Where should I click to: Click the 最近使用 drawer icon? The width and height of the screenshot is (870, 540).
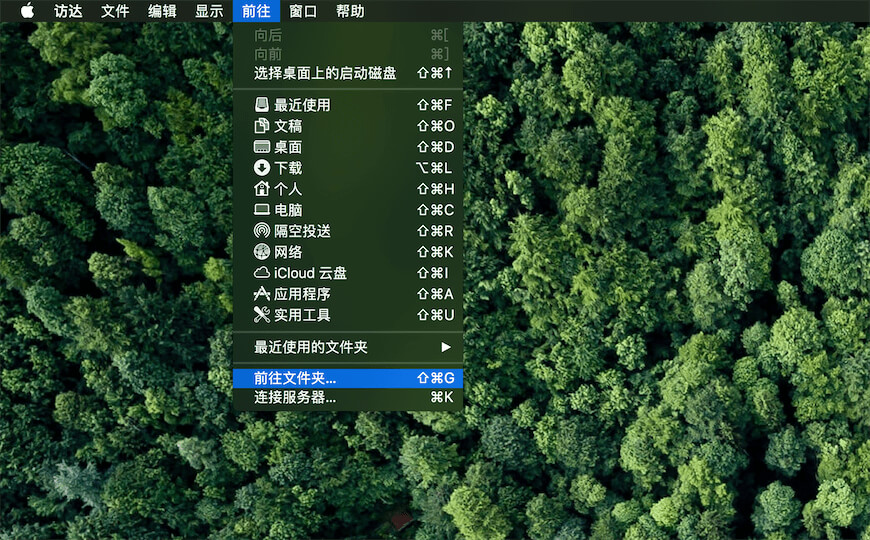click(261, 104)
